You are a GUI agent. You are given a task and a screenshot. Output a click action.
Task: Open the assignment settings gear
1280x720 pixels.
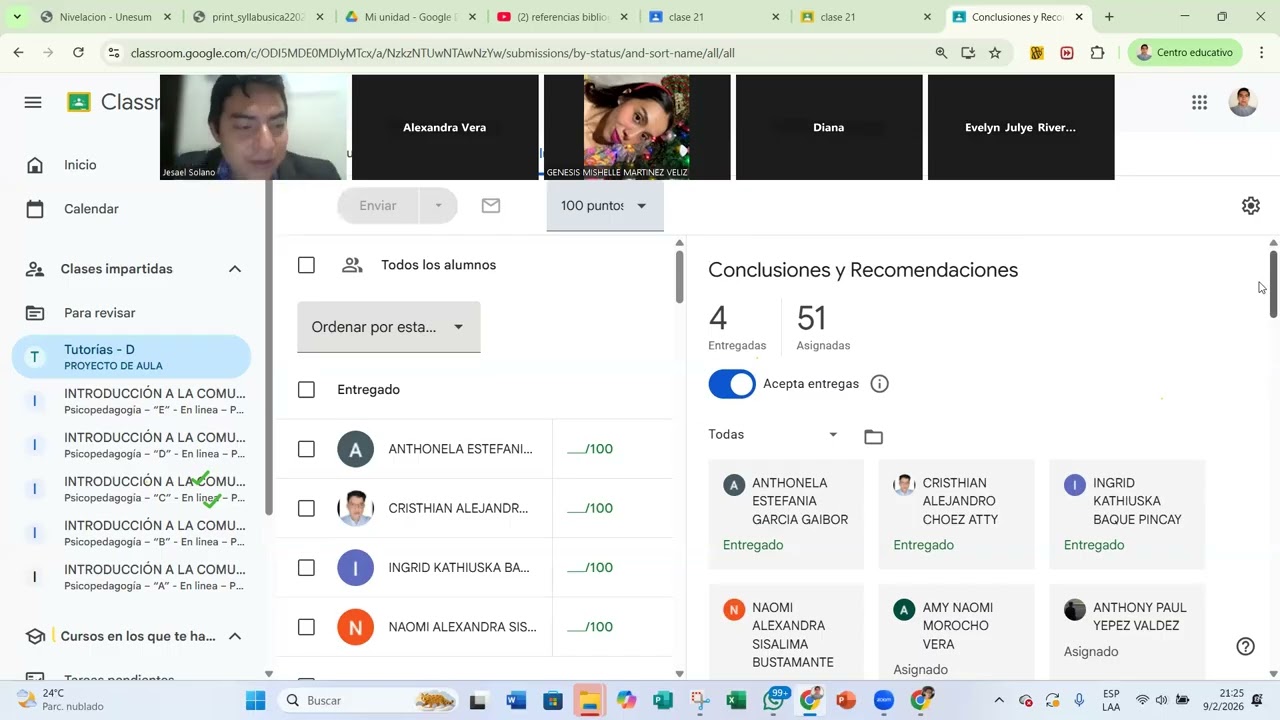pos(1250,206)
